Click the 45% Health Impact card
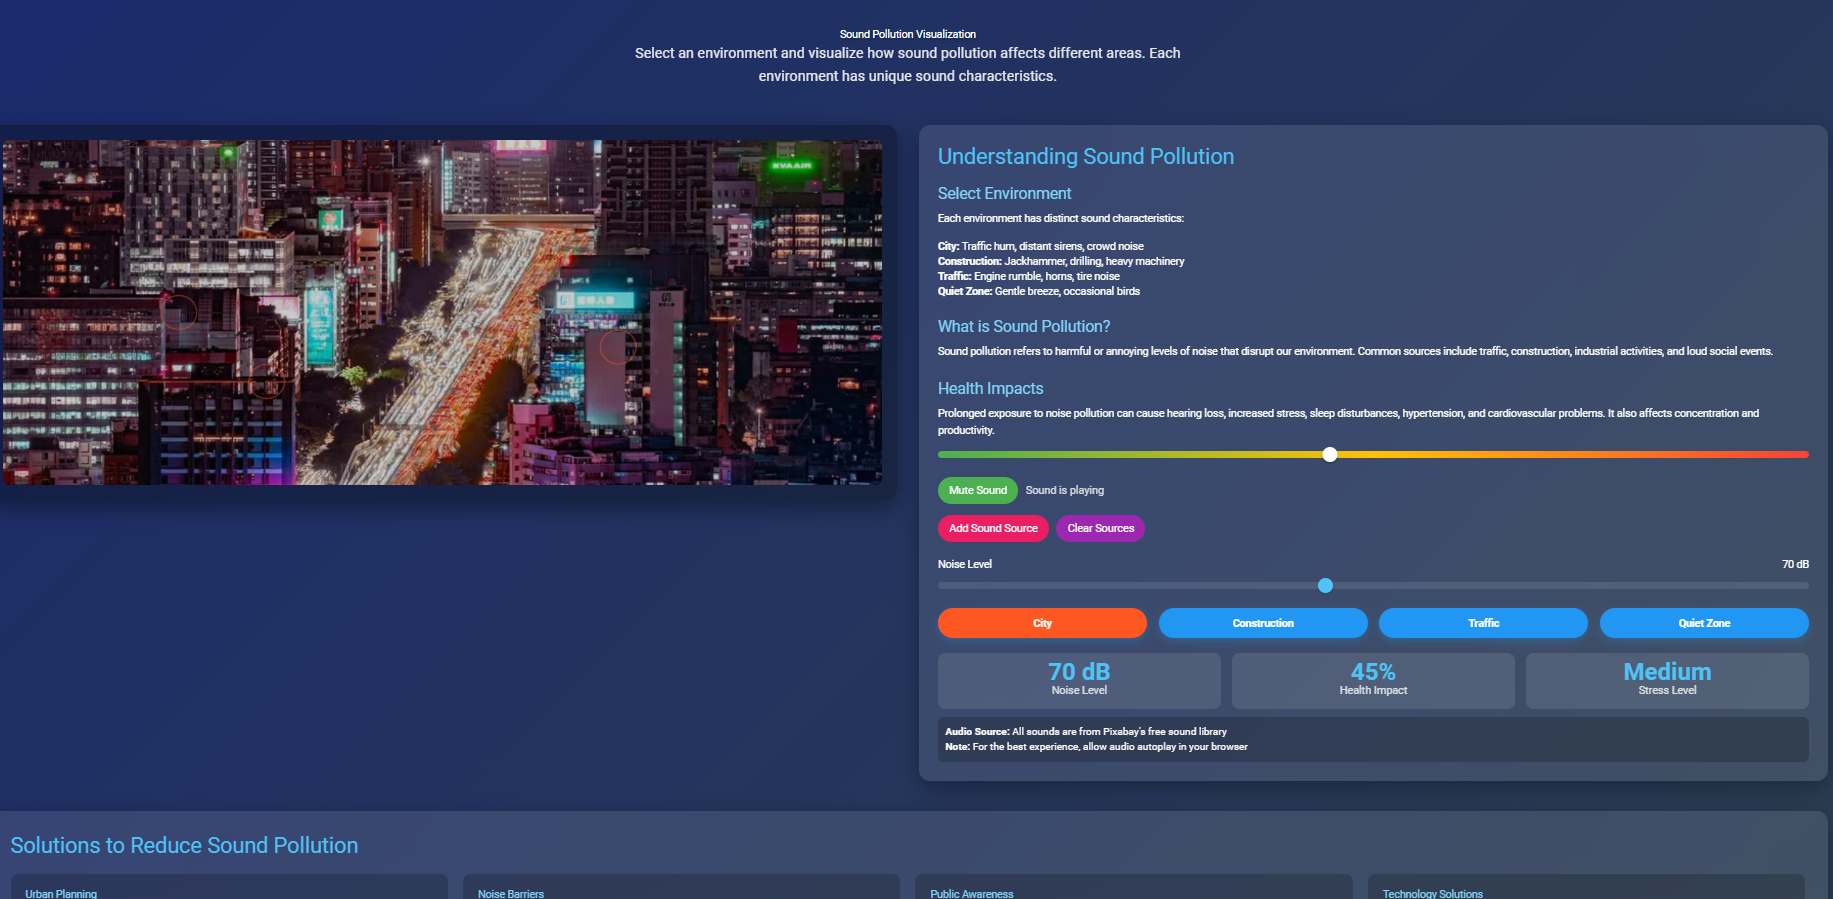1833x899 pixels. [x=1373, y=680]
